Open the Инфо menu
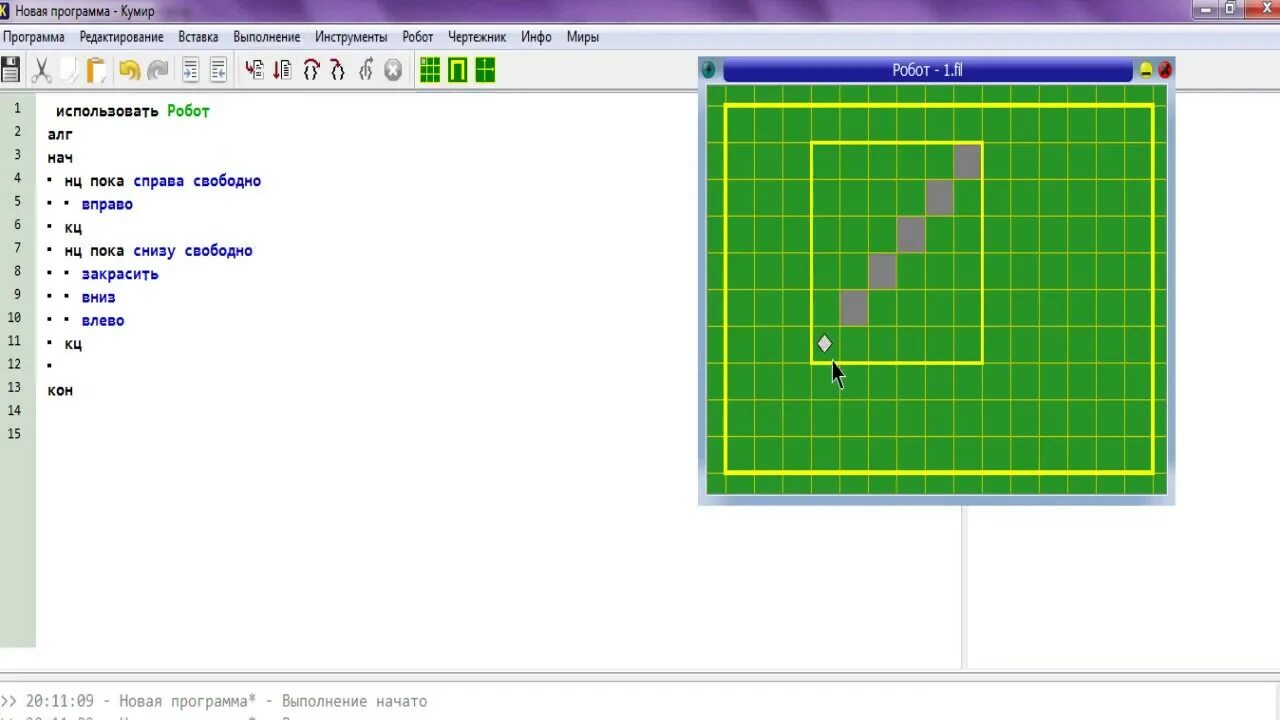Viewport: 1280px width, 720px height. click(536, 37)
